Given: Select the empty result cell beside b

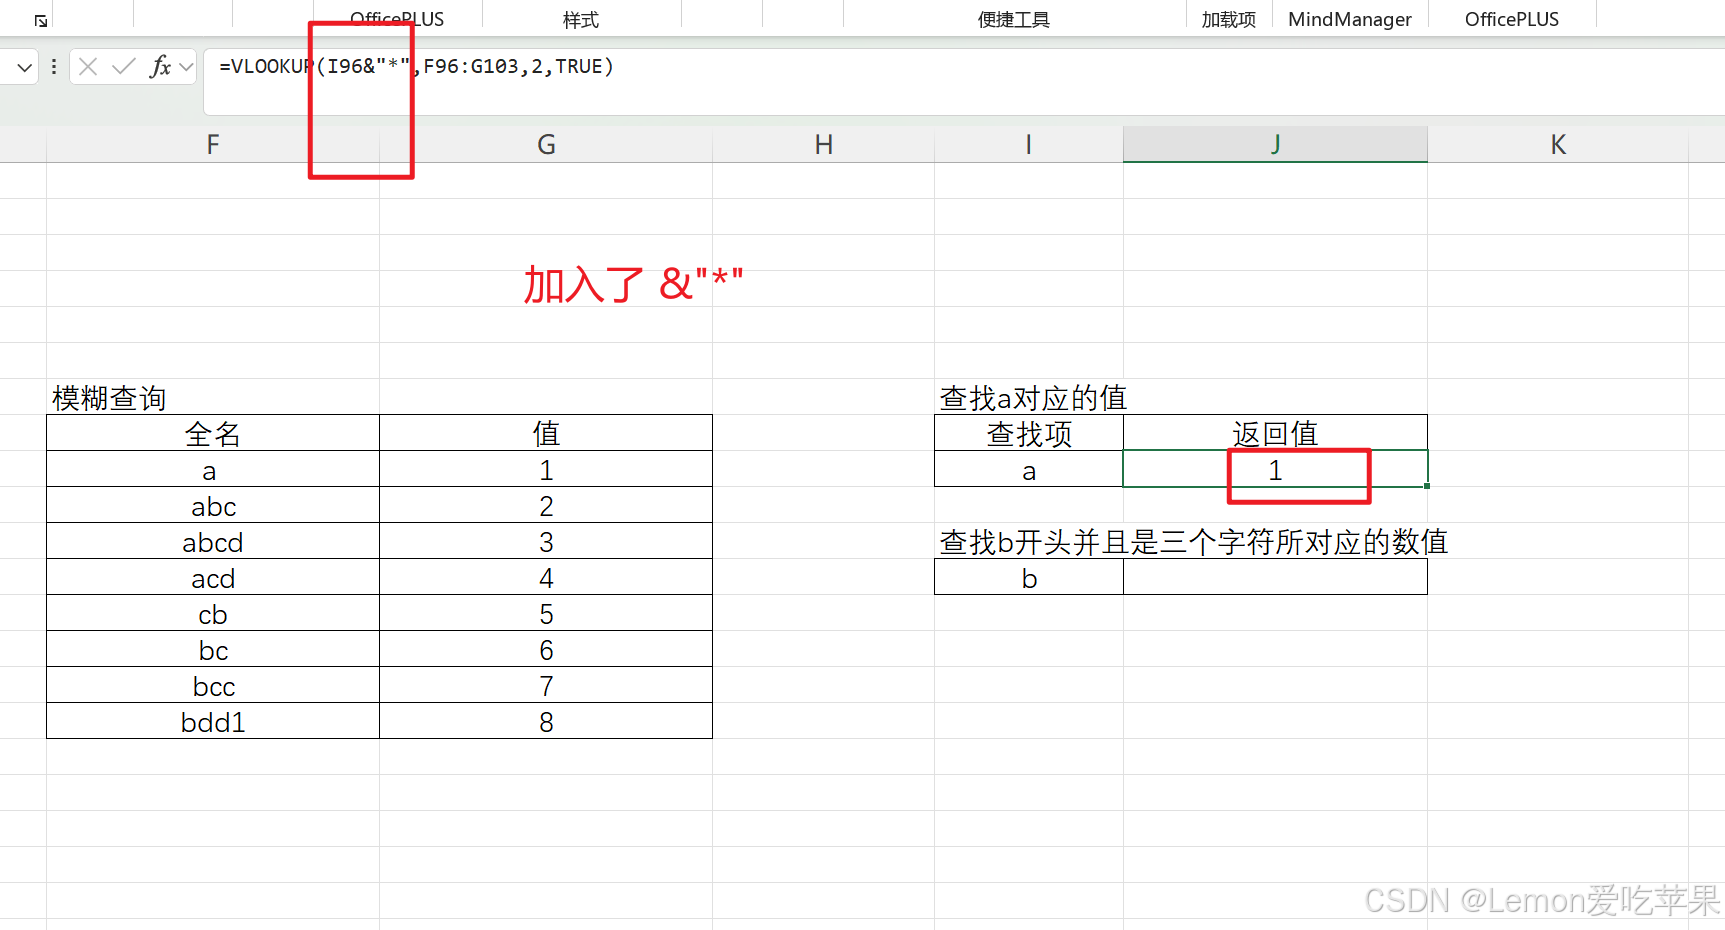Looking at the screenshot, I should coord(1275,577).
